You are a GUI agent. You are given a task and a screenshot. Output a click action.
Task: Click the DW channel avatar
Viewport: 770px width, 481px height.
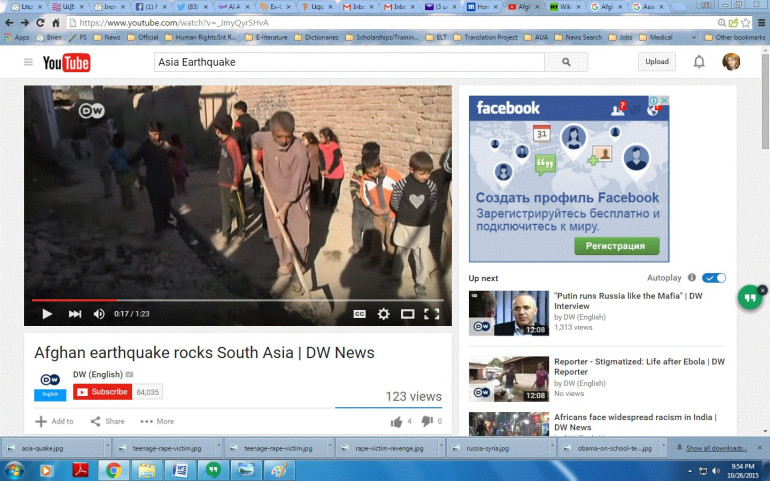(50, 387)
